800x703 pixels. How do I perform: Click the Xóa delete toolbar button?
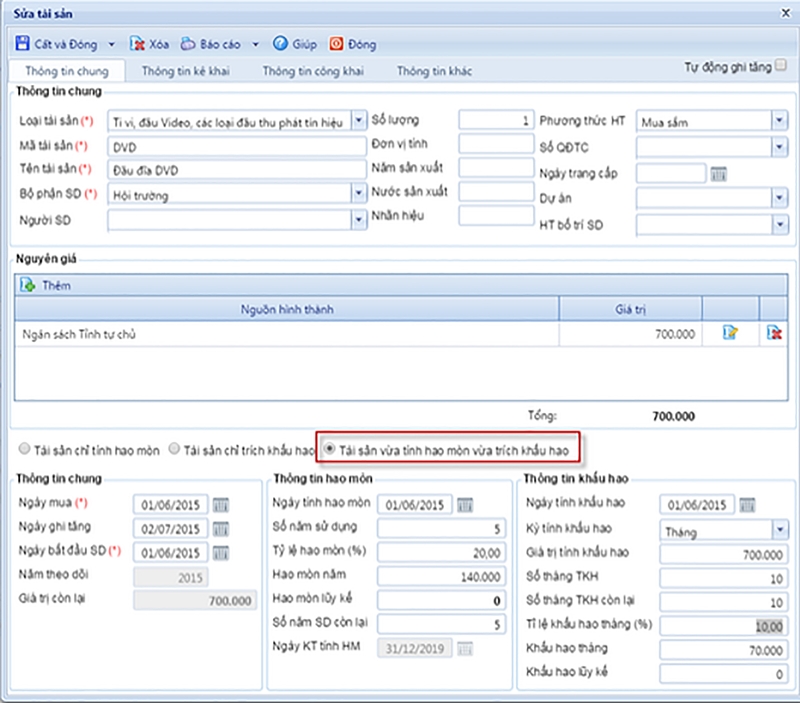149,44
